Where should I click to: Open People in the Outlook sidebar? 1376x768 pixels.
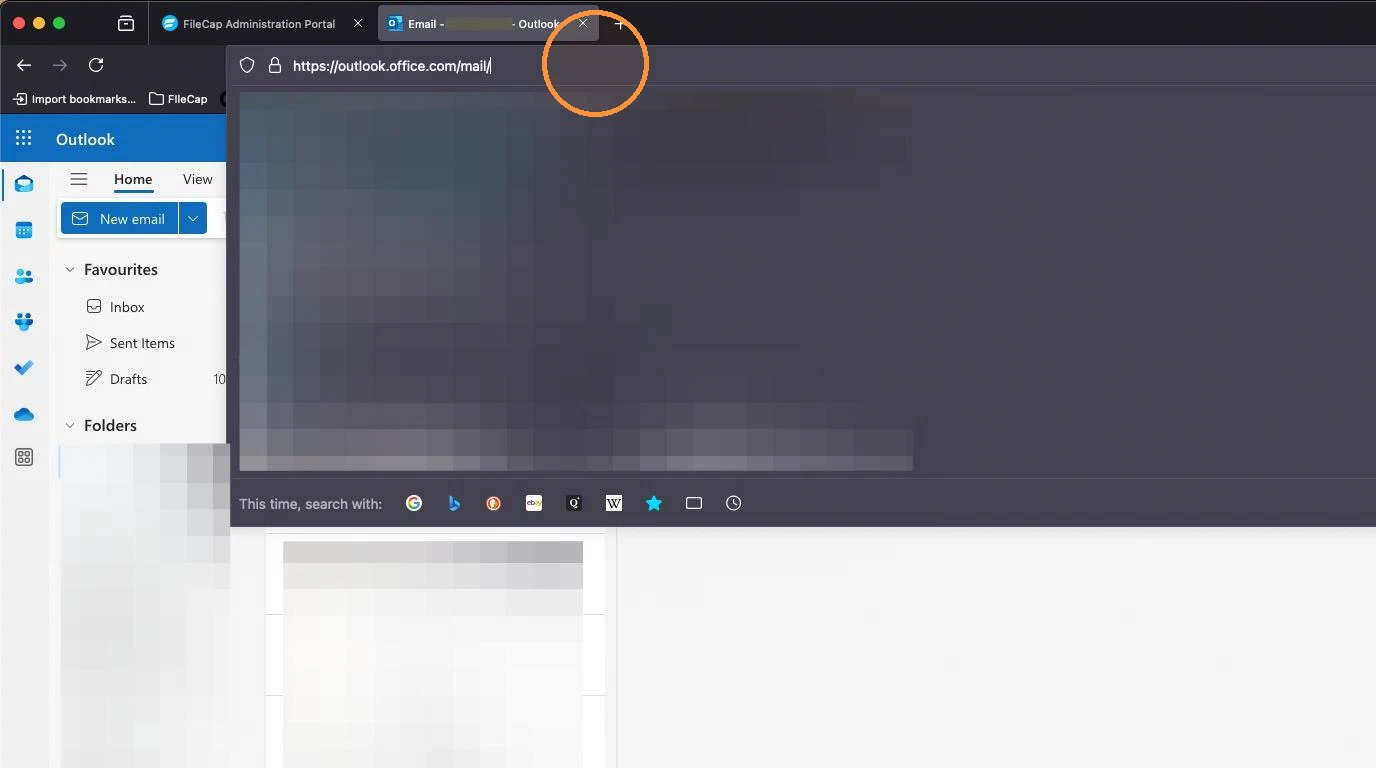[24, 276]
